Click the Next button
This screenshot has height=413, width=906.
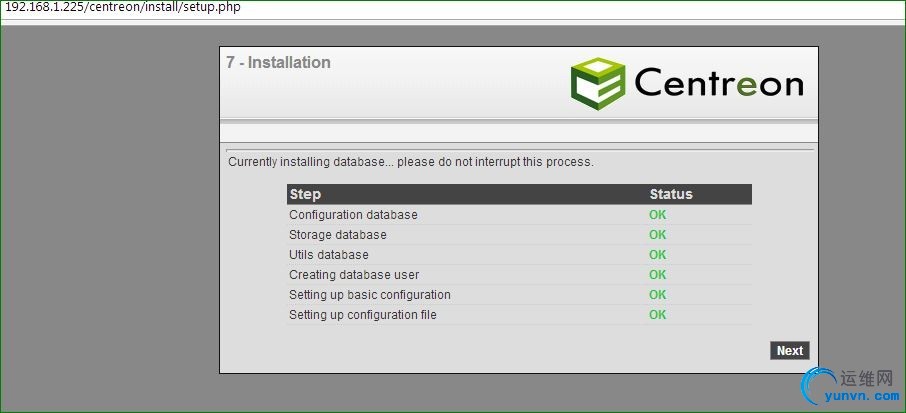789,350
